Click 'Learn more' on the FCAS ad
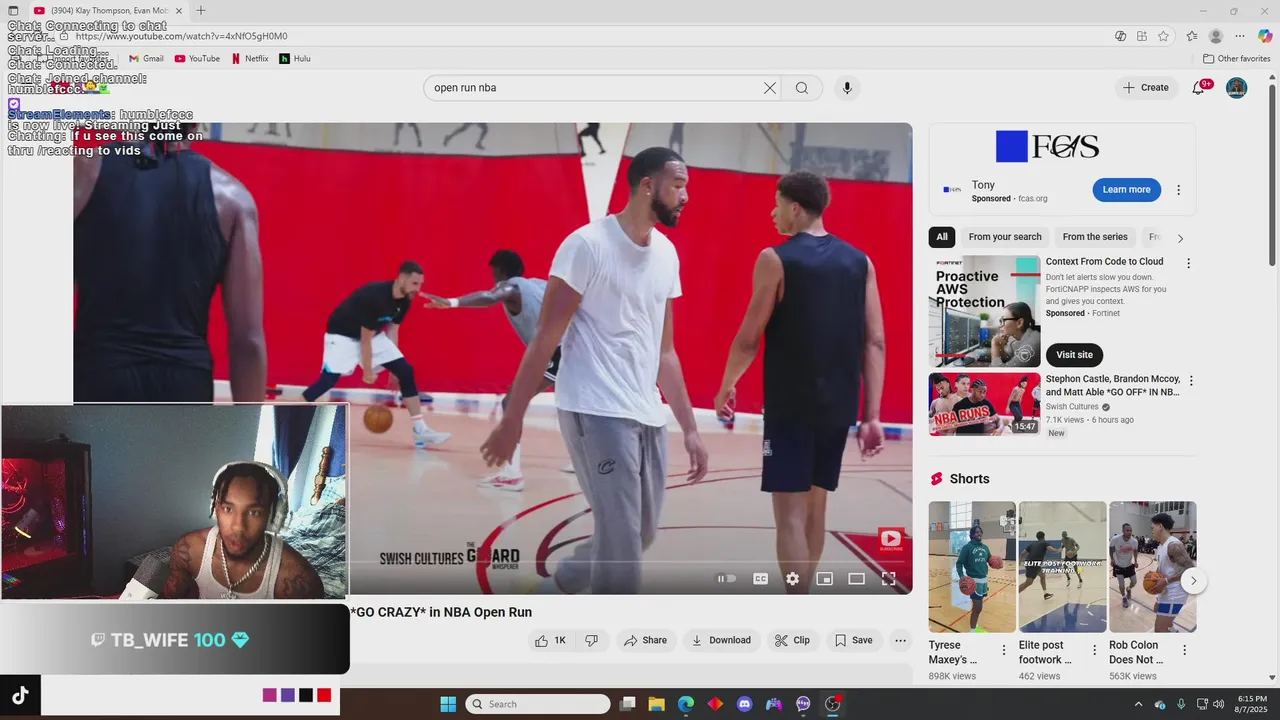This screenshot has width=1280, height=720. pyautogui.click(x=1127, y=190)
